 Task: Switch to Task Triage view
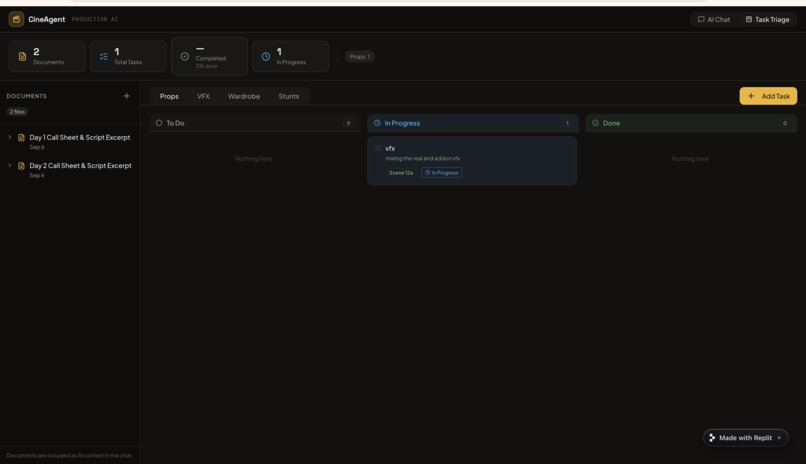[767, 20]
